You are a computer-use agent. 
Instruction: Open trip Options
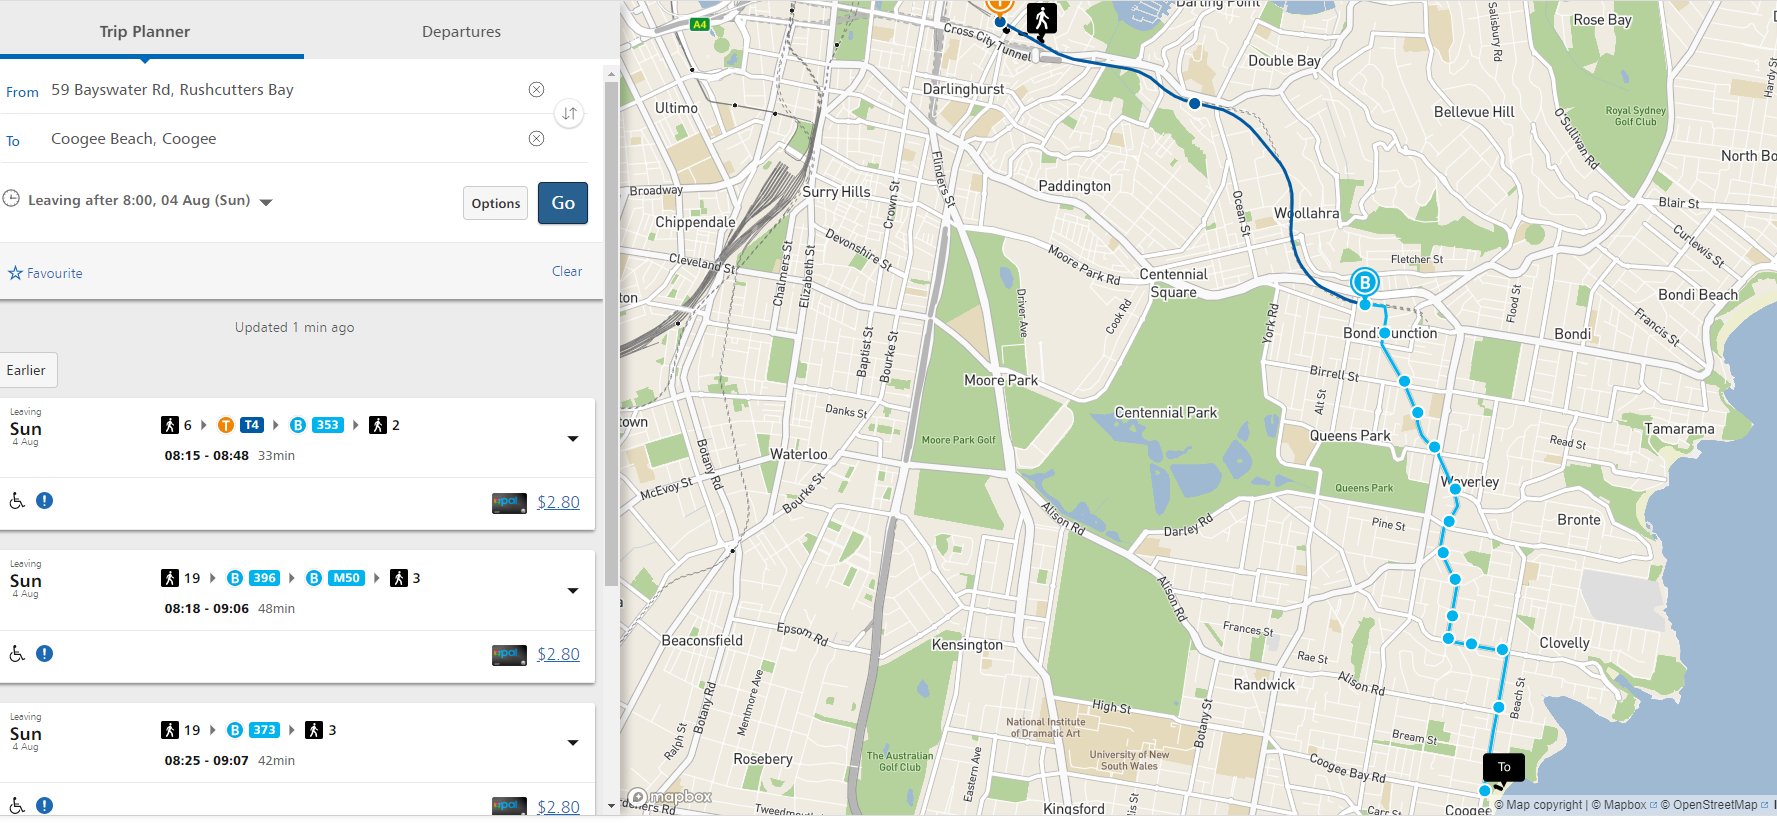[x=495, y=203]
